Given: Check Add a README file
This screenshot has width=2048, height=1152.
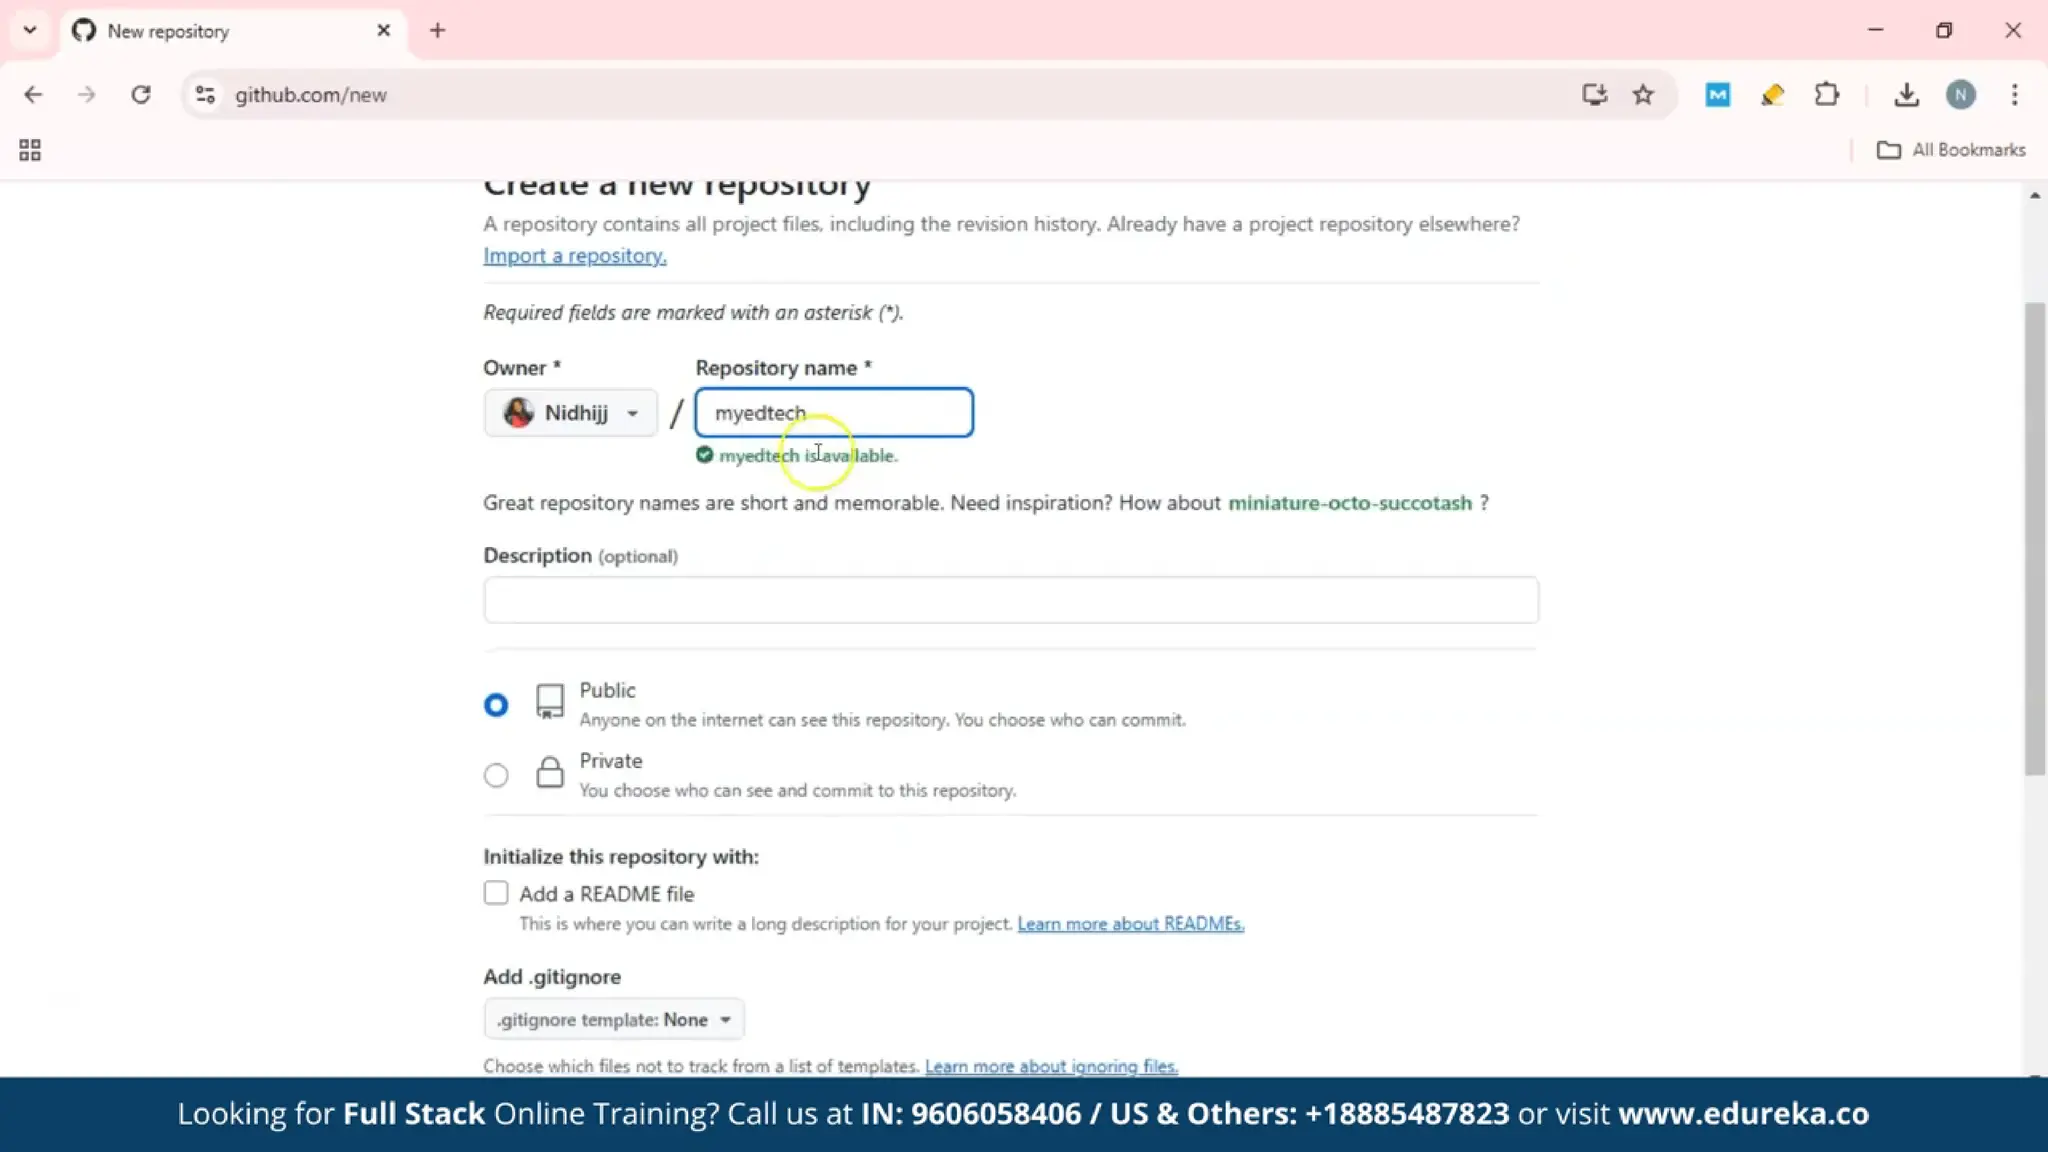Looking at the screenshot, I should (496, 893).
